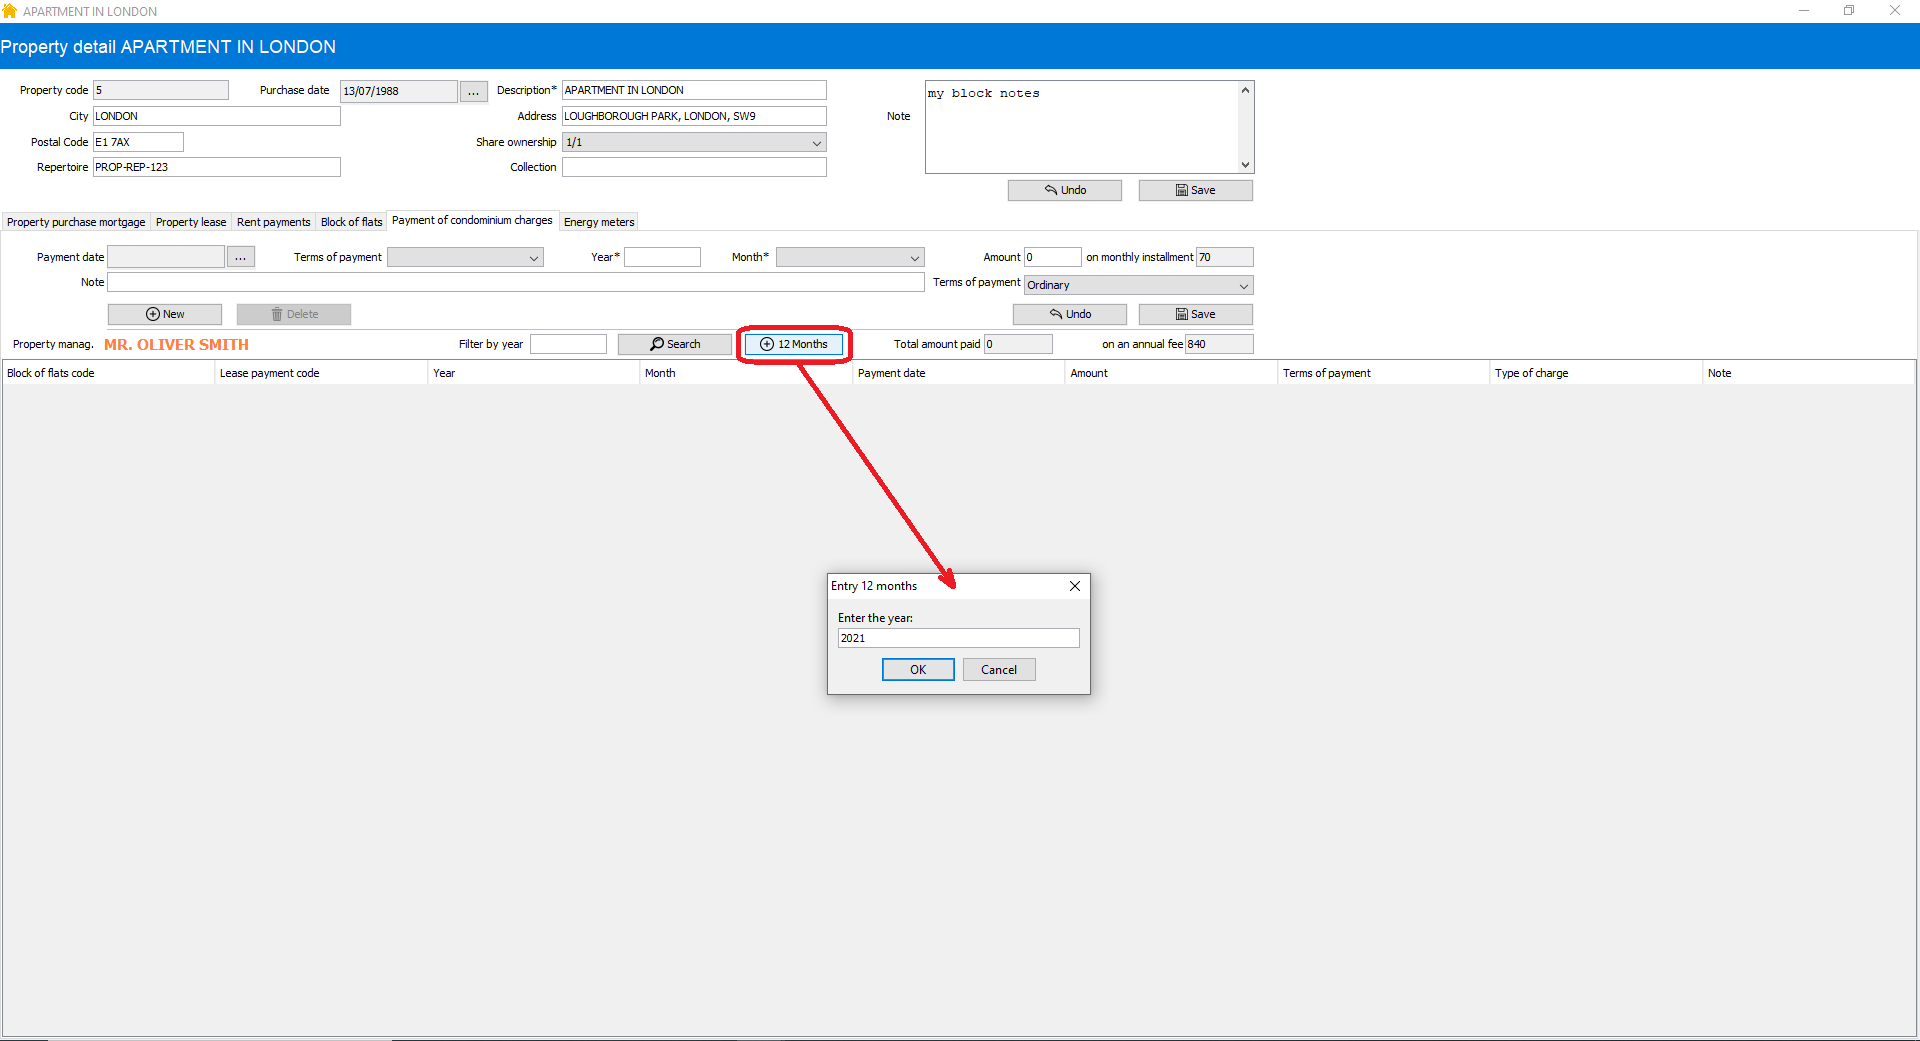Image resolution: width=1920 pixels, height=1041 pixels.
Task: Confirm year with OK button
Action: [917, 670]
